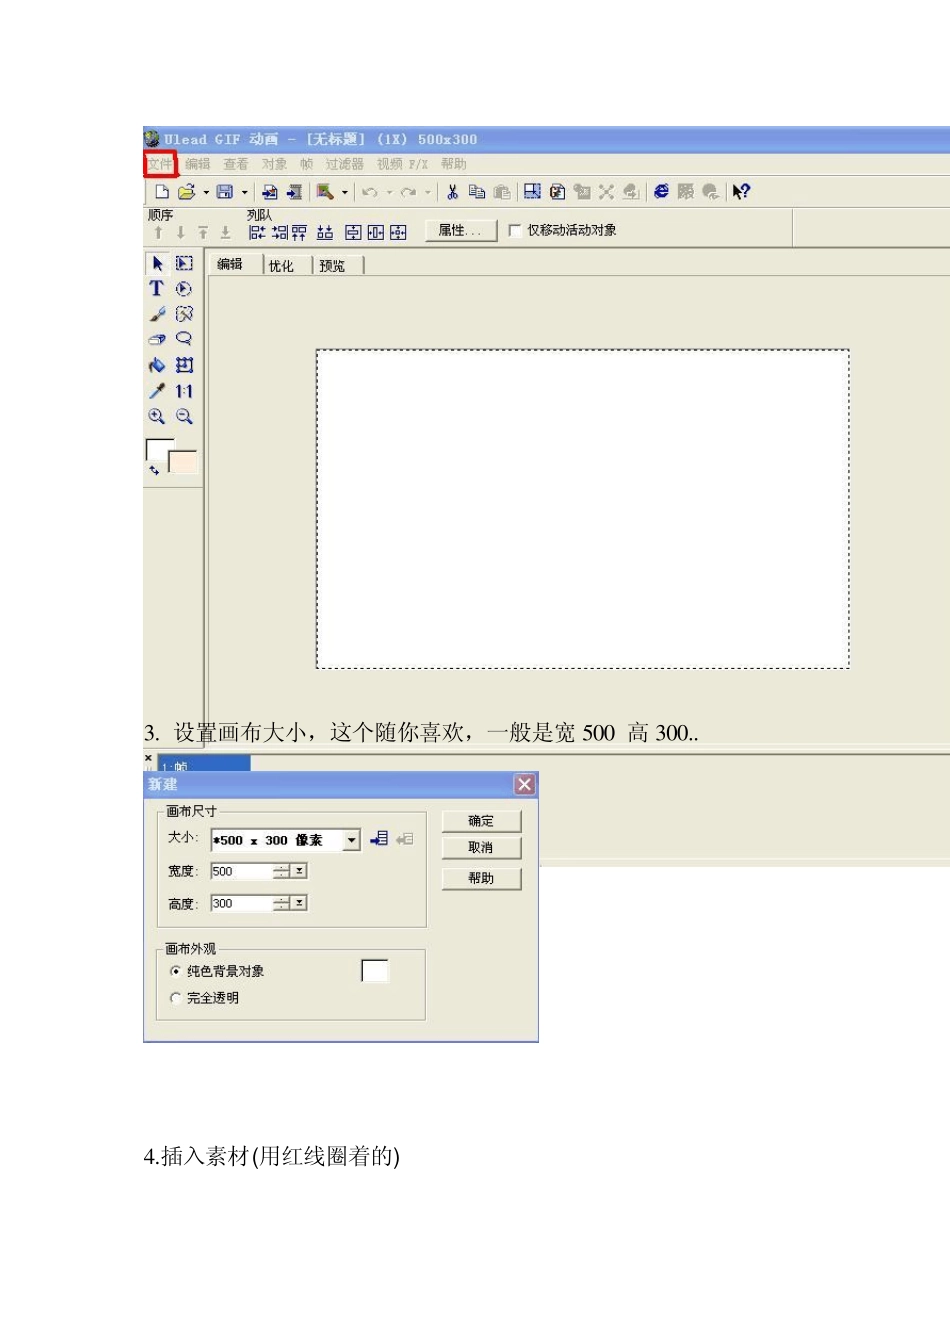This screenshot has height=1344, width=950.
Task: Click the Cut scissors icon
Action: (x=452, y=191)
